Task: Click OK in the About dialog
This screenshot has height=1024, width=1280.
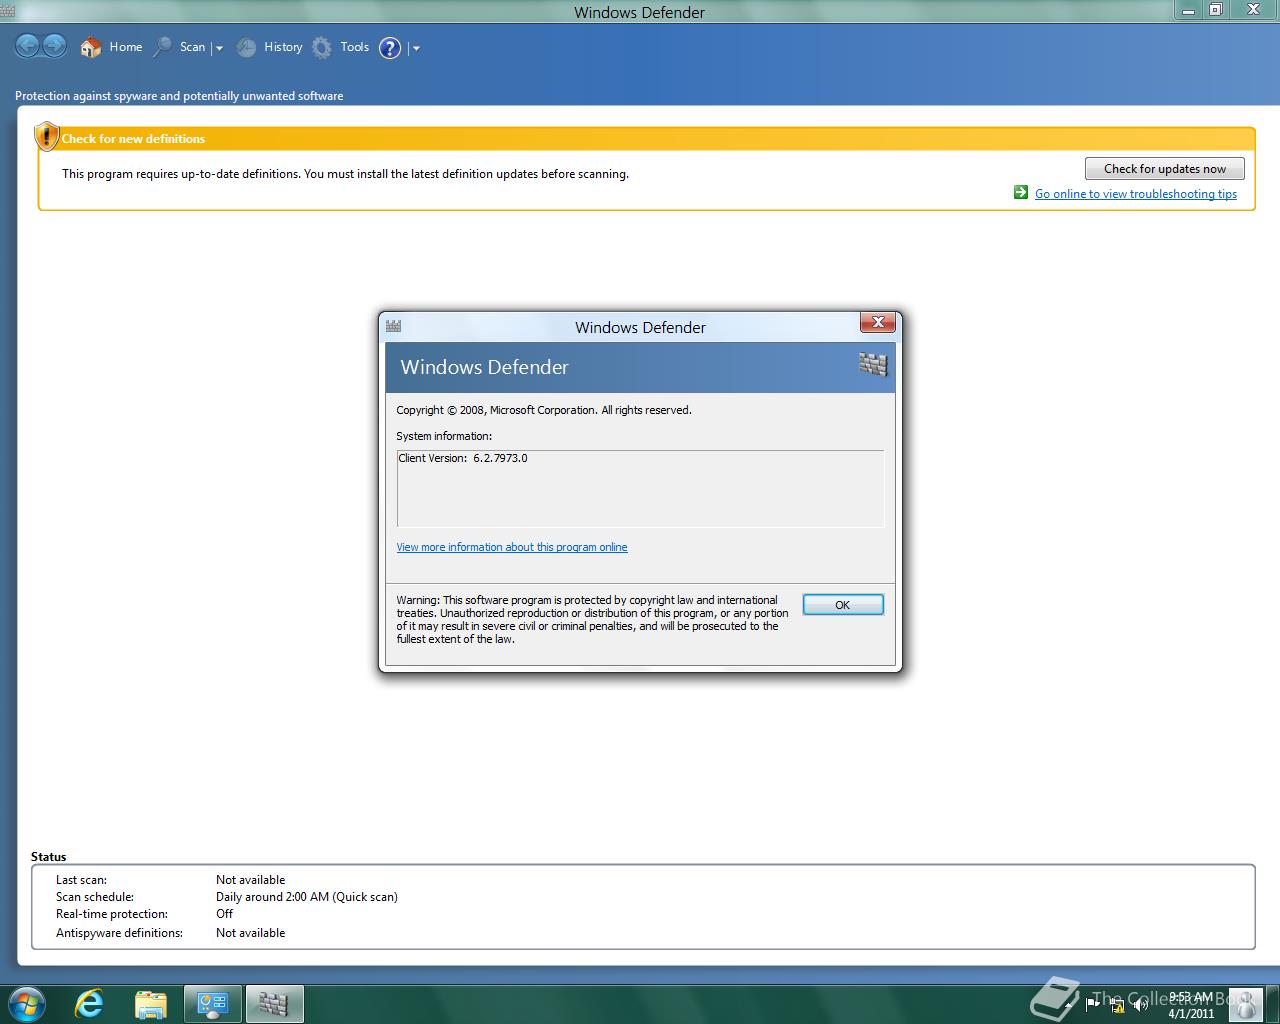Action: (x=843, y=605)
